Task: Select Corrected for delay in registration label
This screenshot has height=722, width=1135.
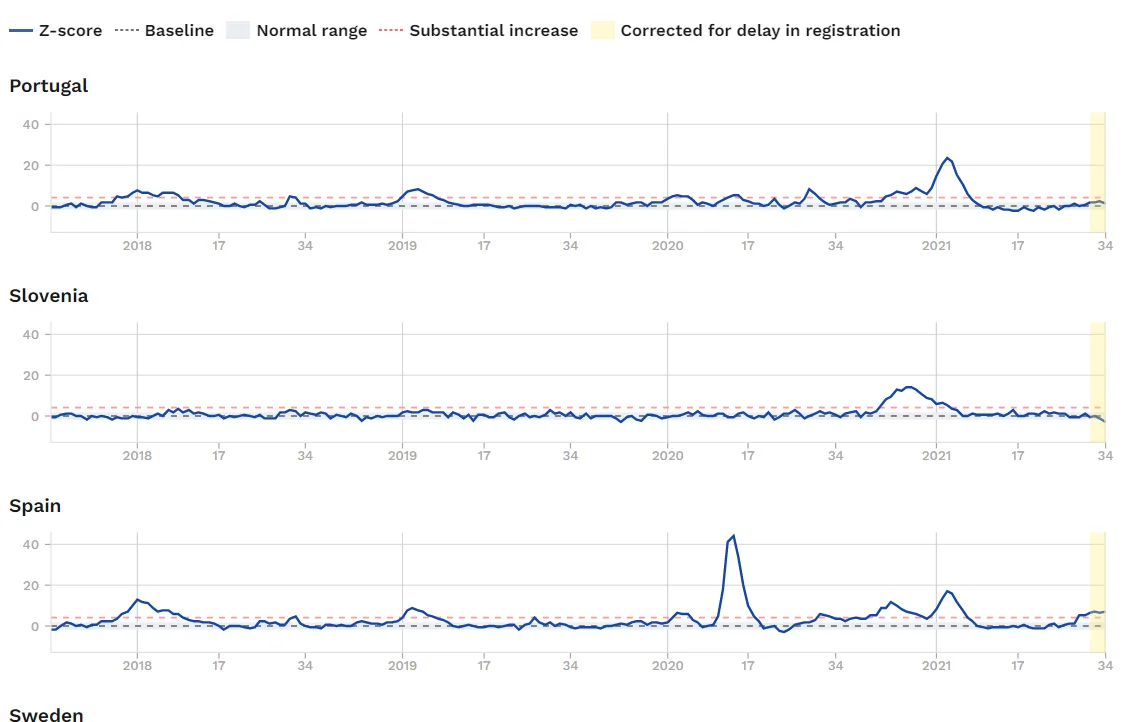Action: pos(760,31)
